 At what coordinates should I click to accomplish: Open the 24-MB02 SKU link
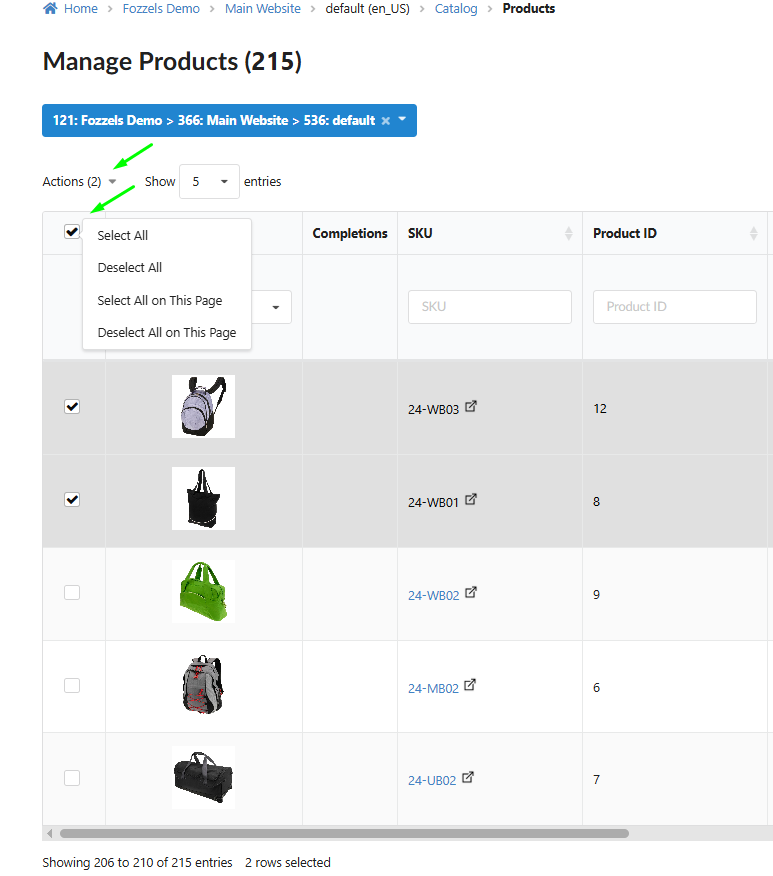click(433, 688)
